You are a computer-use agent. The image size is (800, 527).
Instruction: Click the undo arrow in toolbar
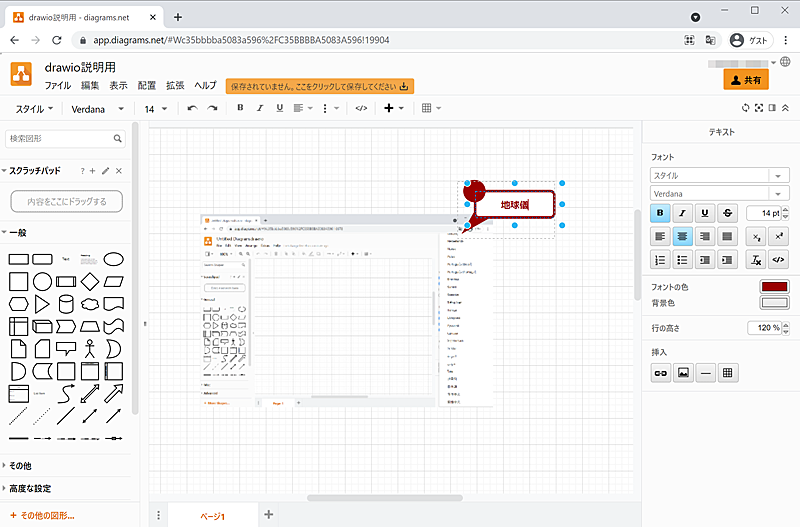[192, 108]
